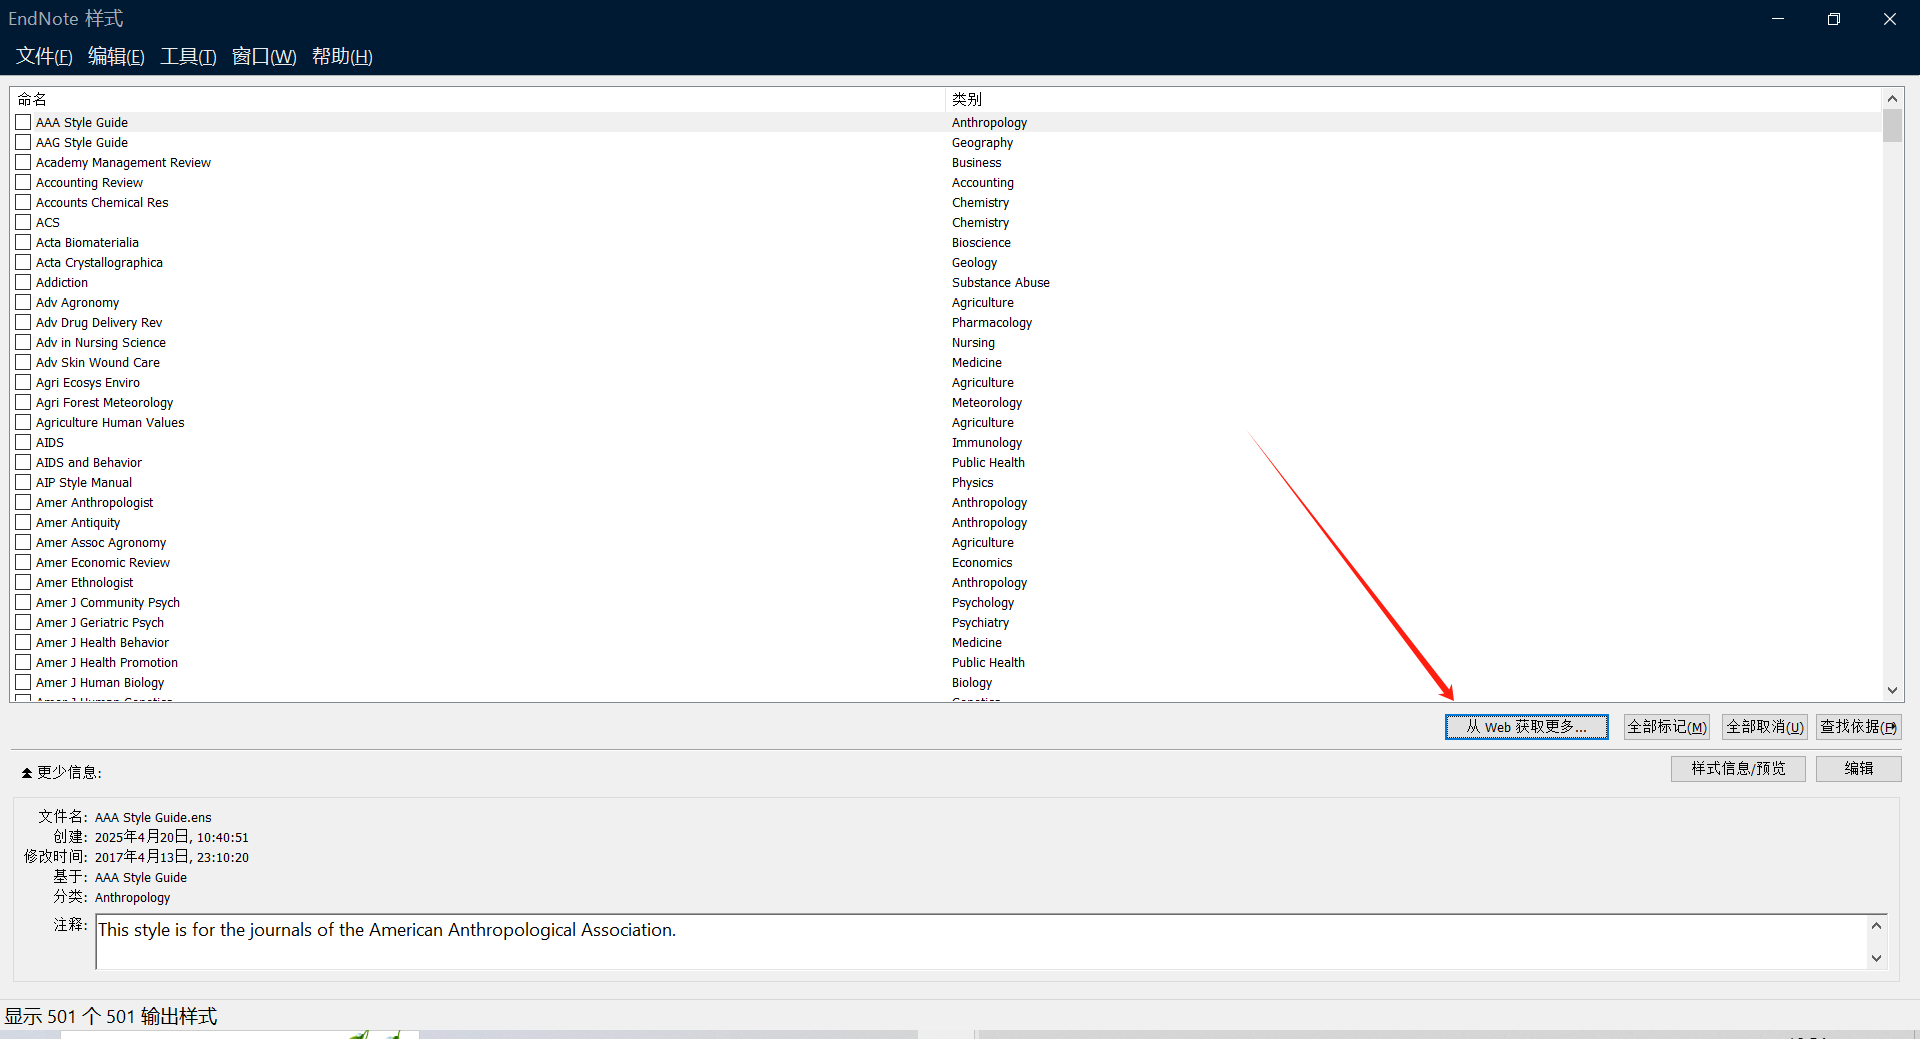Screen dimensions: 1920x1039
Task: Click the 全部取消(U) button
Action: tap(1765, 727)
